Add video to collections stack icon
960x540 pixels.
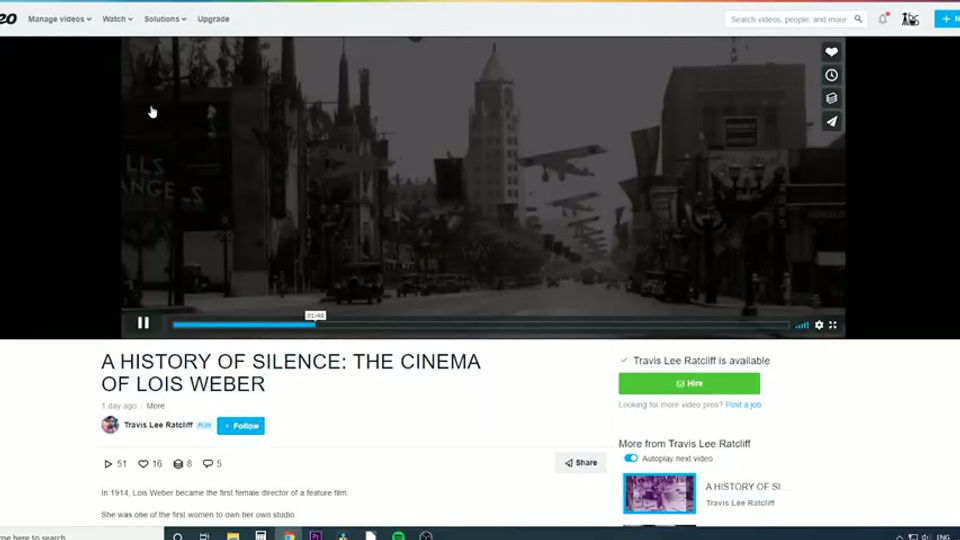point(831,98)
